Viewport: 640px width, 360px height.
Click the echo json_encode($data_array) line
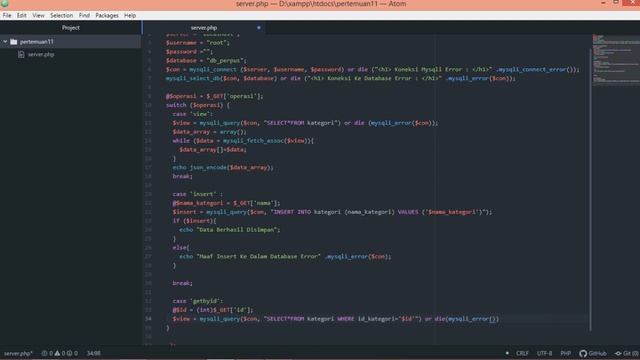tap(223, 168)
